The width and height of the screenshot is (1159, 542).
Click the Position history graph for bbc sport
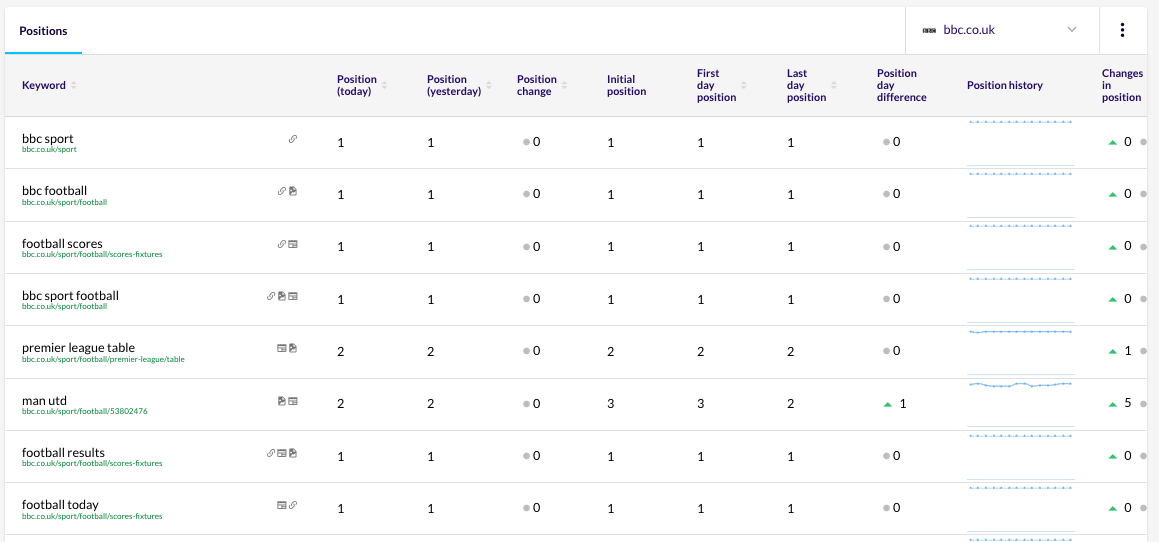click(x=1021, y=142)
